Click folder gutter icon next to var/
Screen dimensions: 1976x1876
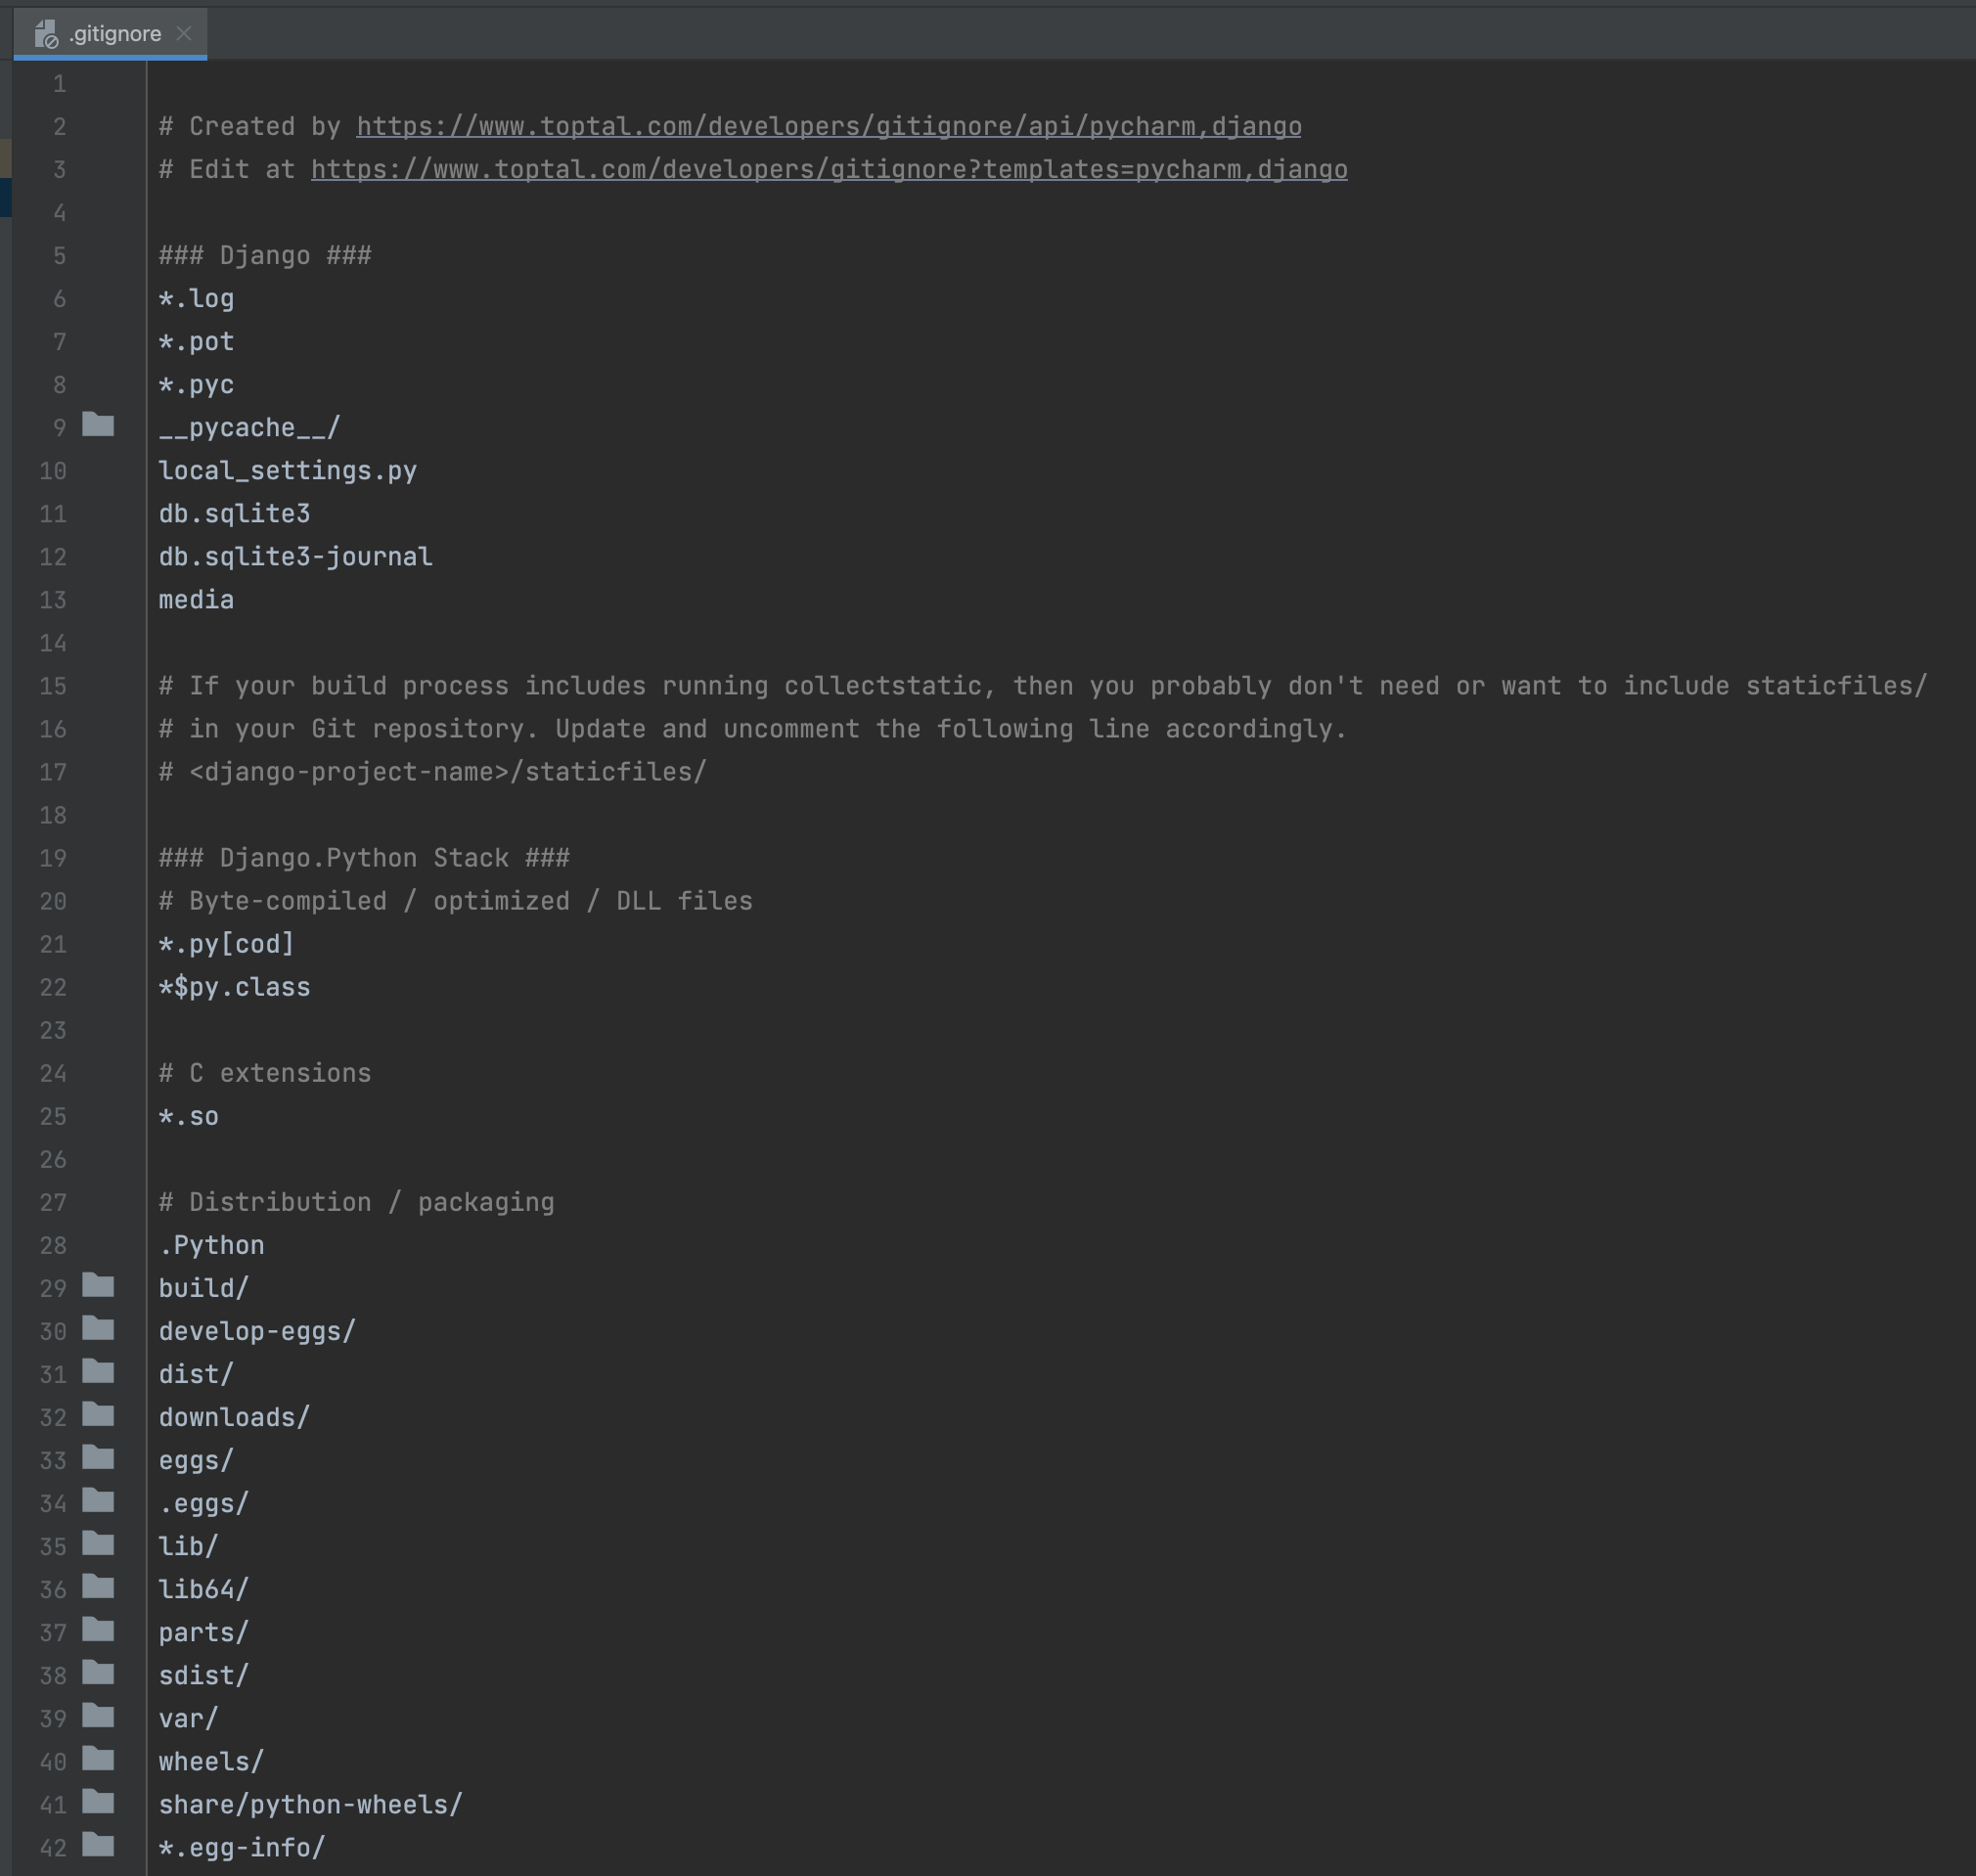98,1716
